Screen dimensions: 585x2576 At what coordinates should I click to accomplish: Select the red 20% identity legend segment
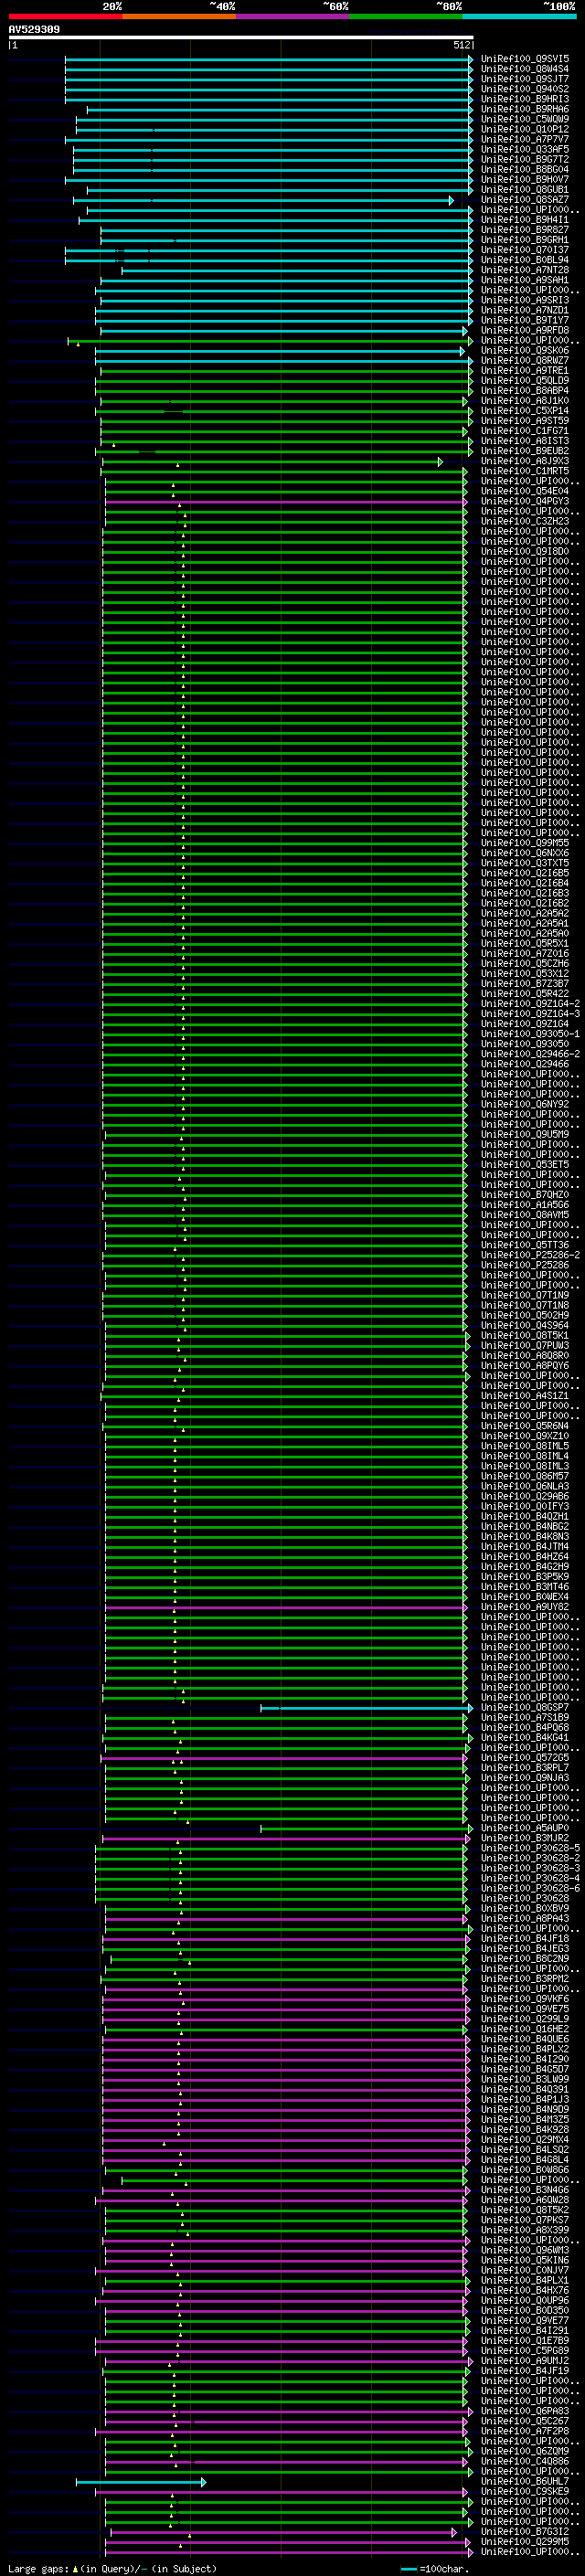65,16
